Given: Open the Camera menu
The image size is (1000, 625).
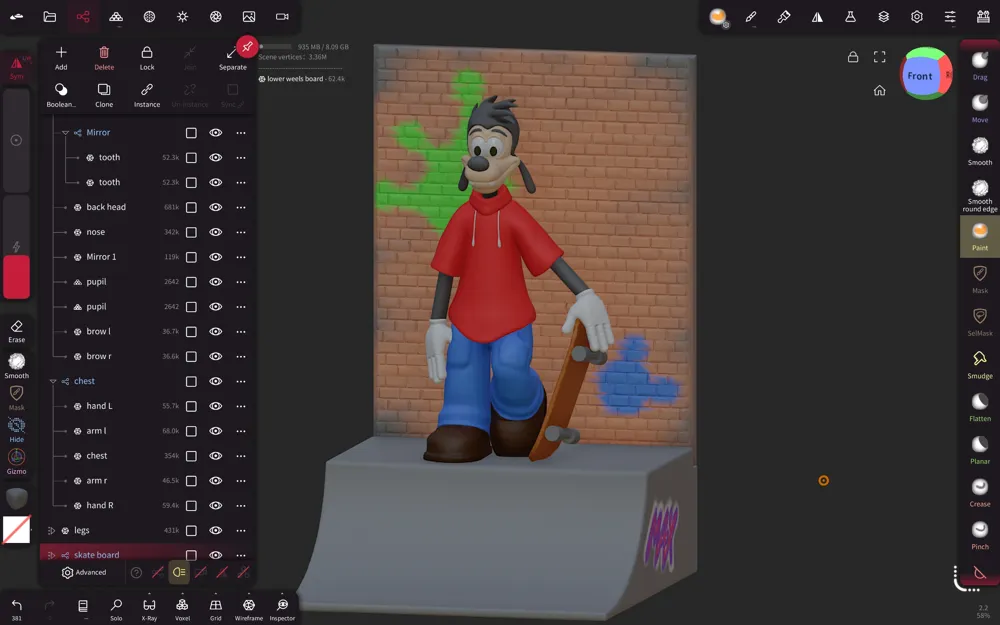Looking at the screenshot, I should (282, 17).
